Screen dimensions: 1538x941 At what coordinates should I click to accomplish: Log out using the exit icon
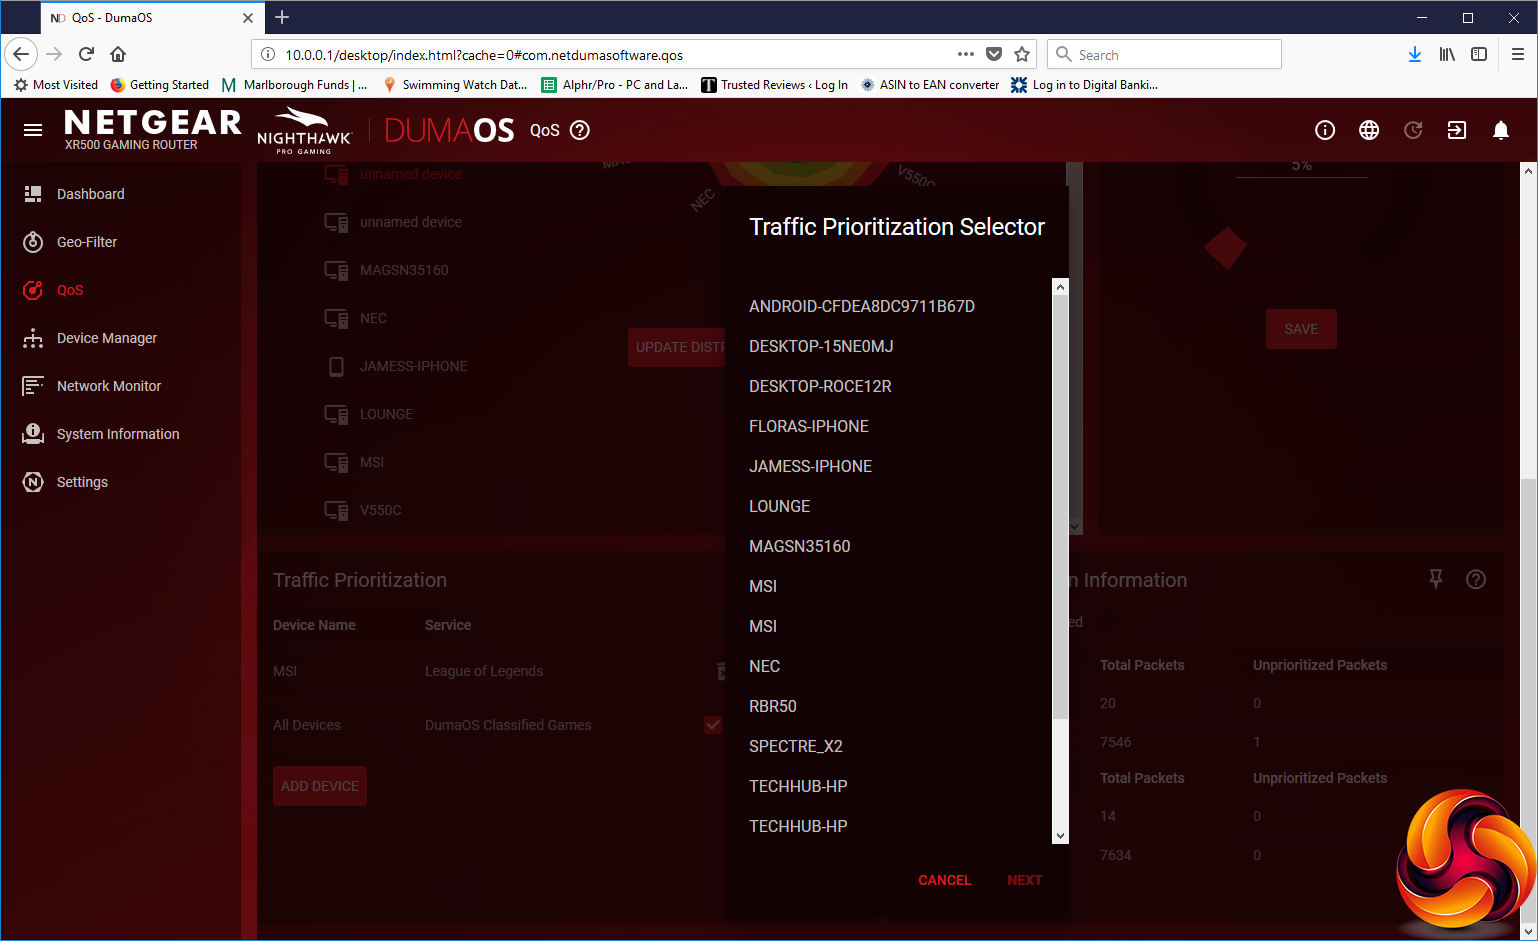[x=1457, y=130]
